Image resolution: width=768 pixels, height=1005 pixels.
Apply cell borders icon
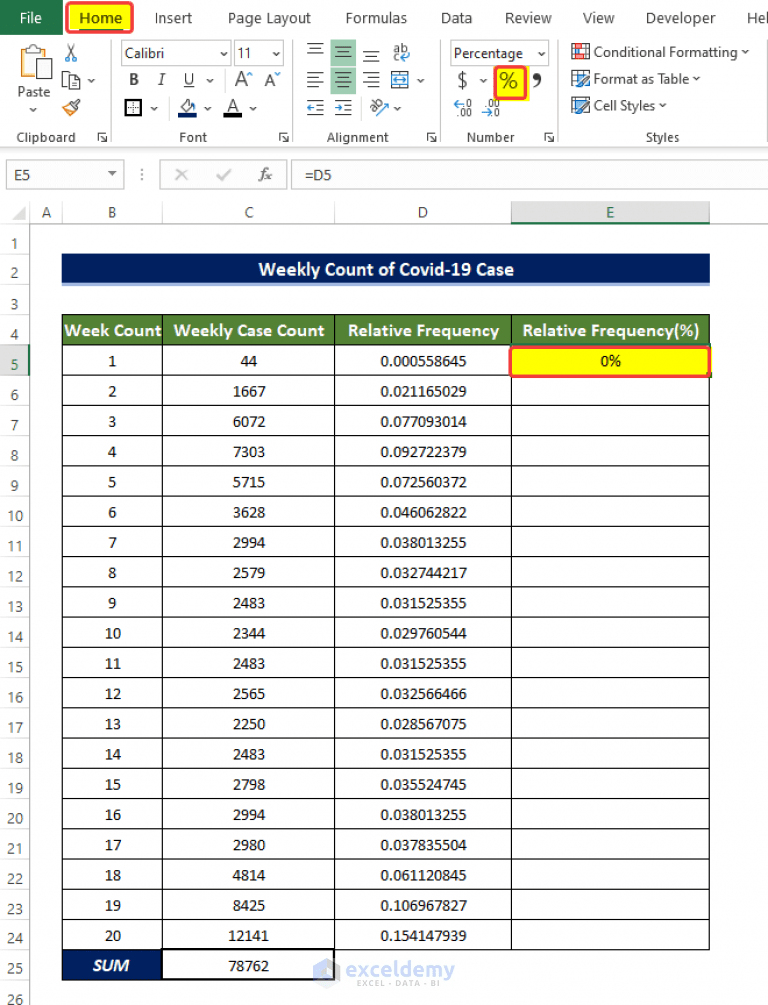point(133,108)
